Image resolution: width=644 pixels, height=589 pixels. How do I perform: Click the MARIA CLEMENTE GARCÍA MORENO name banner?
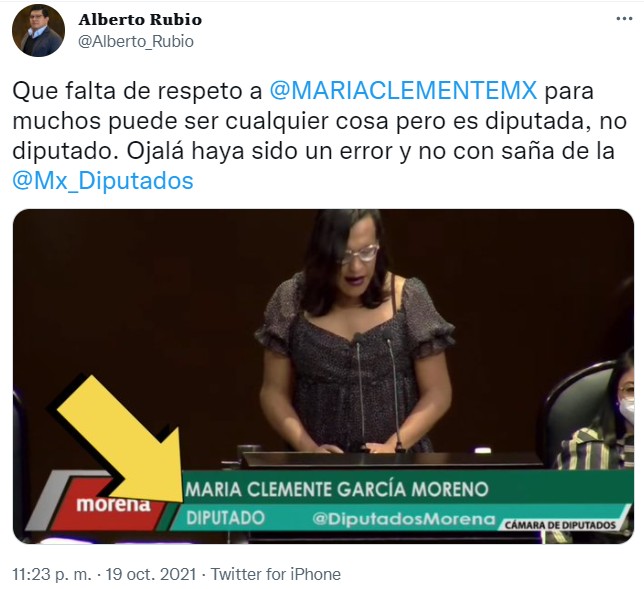(337, 489)
